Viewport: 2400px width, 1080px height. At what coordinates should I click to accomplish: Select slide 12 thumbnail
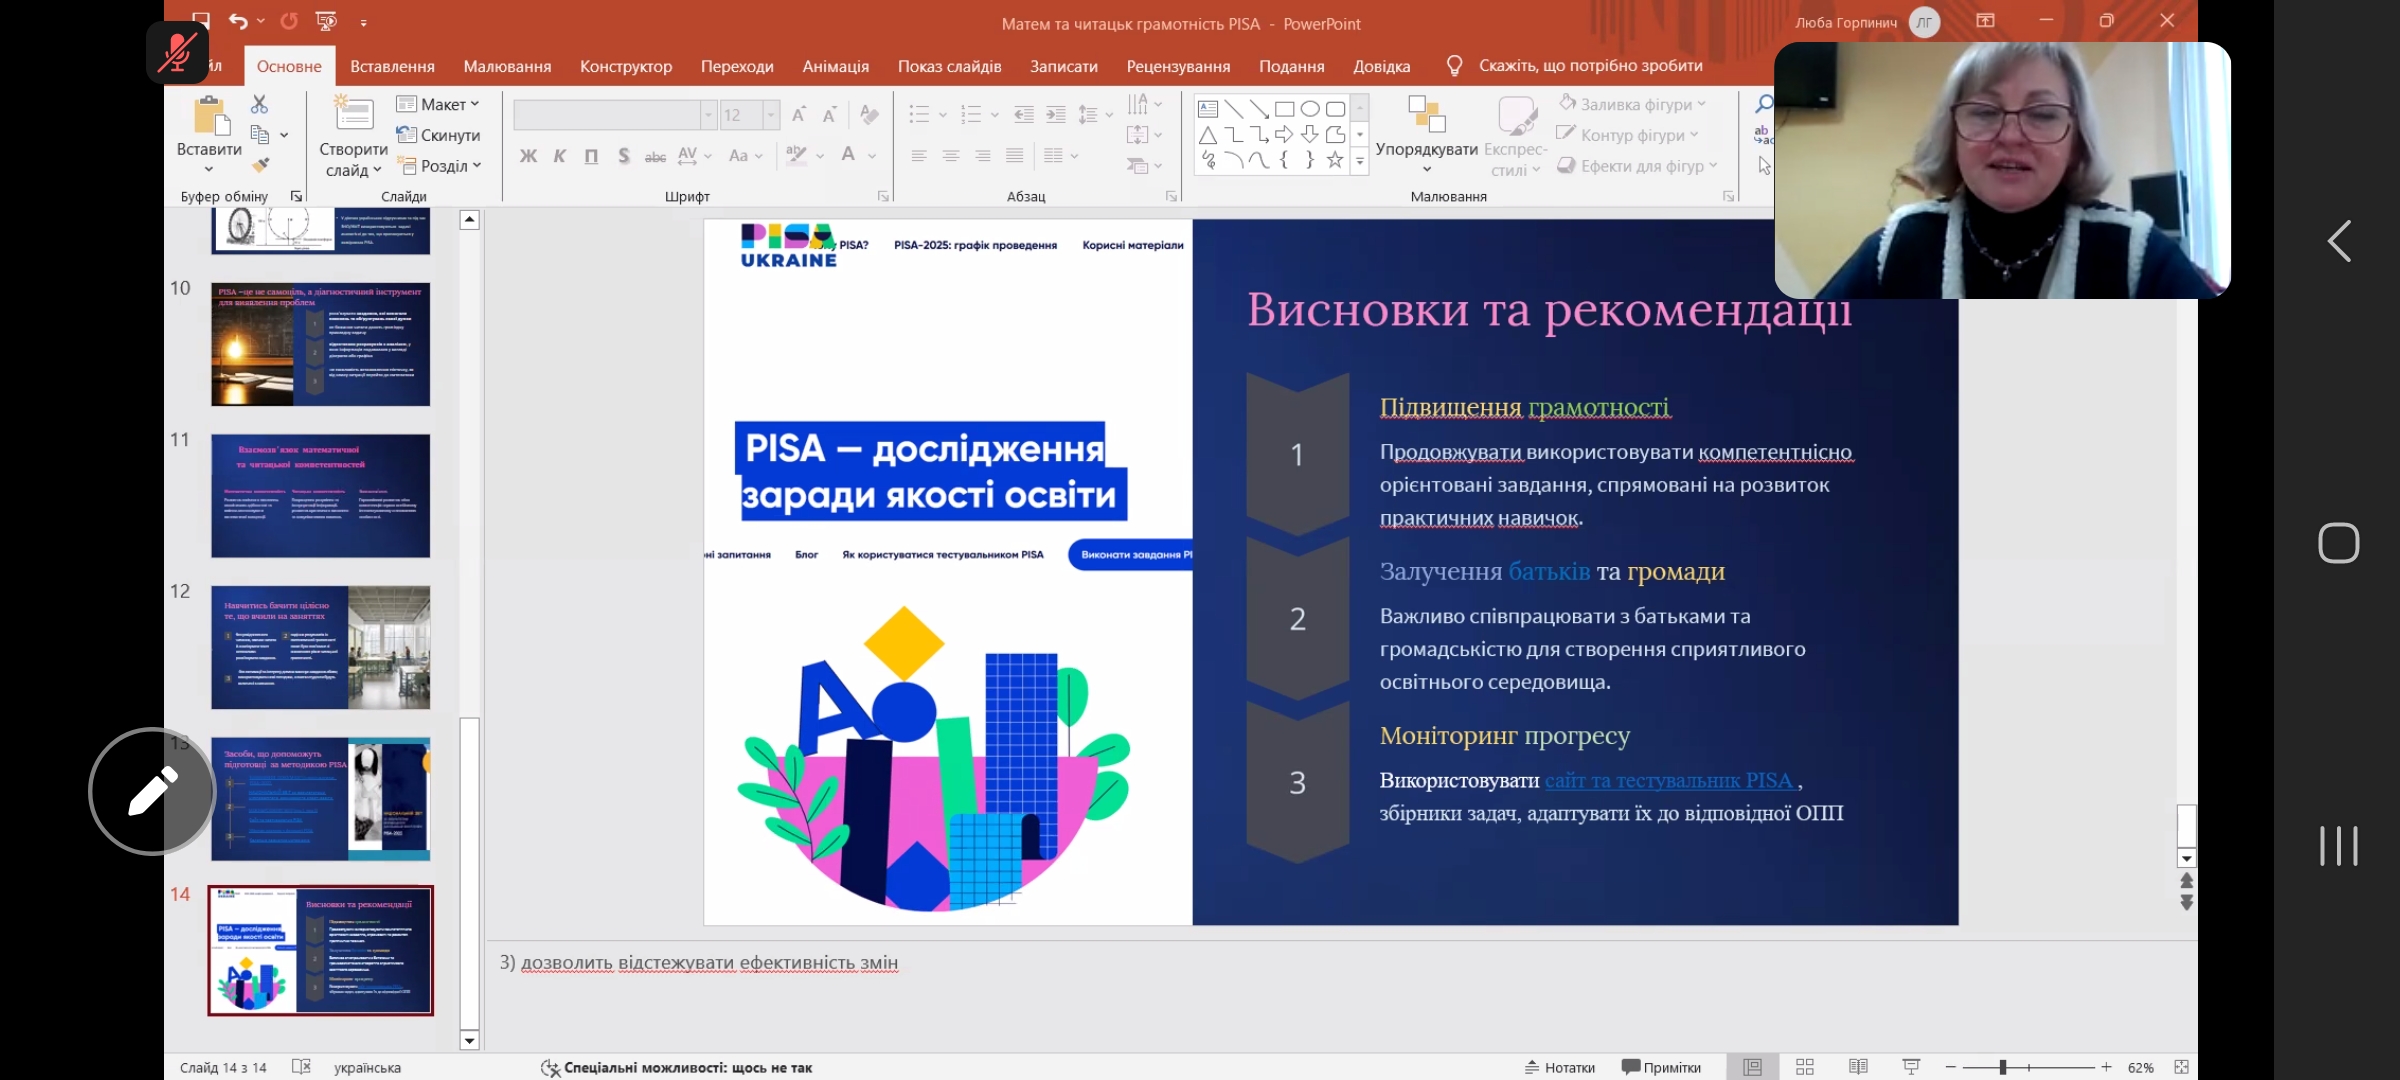(320, 647)
